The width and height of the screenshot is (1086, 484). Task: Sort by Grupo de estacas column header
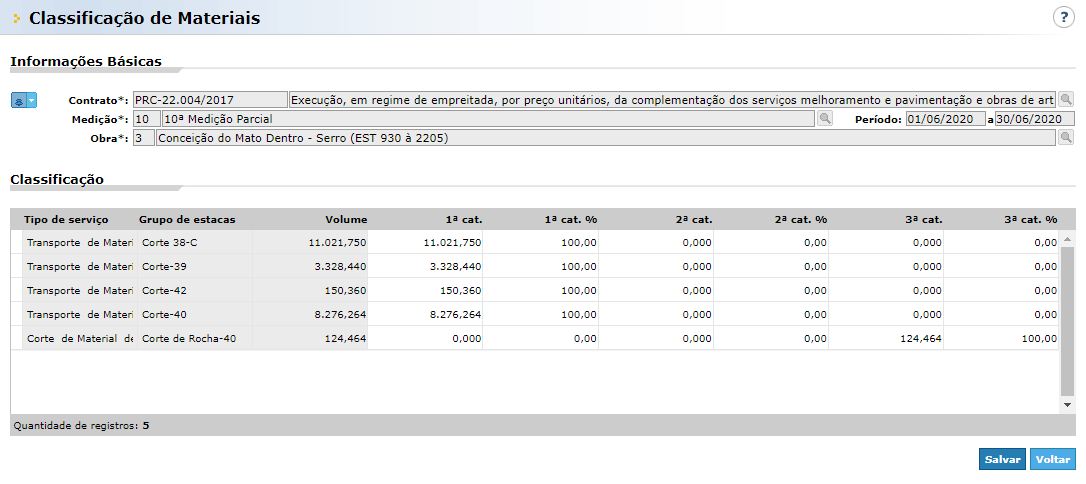(187, 219)
